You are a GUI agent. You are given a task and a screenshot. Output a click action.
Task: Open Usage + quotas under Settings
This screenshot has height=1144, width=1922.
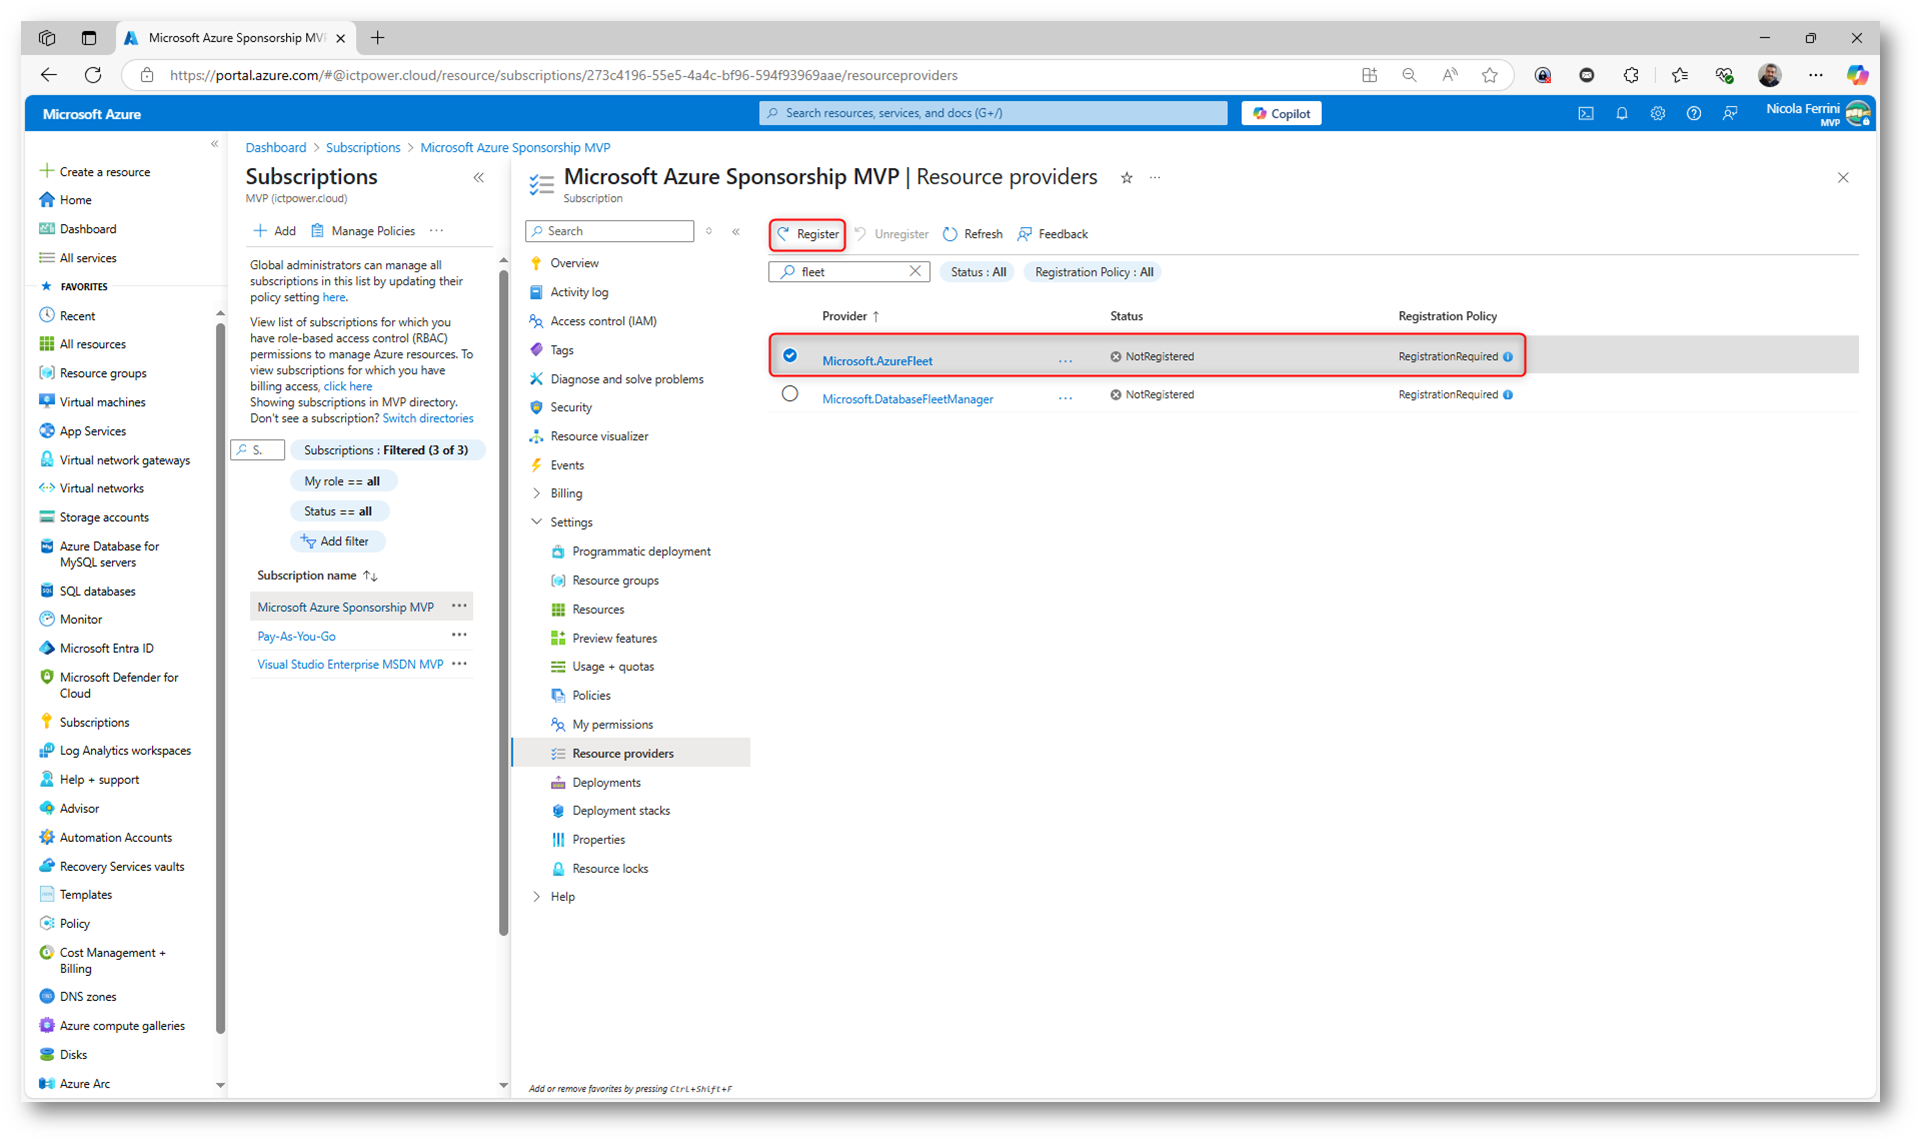pos(613,667)
